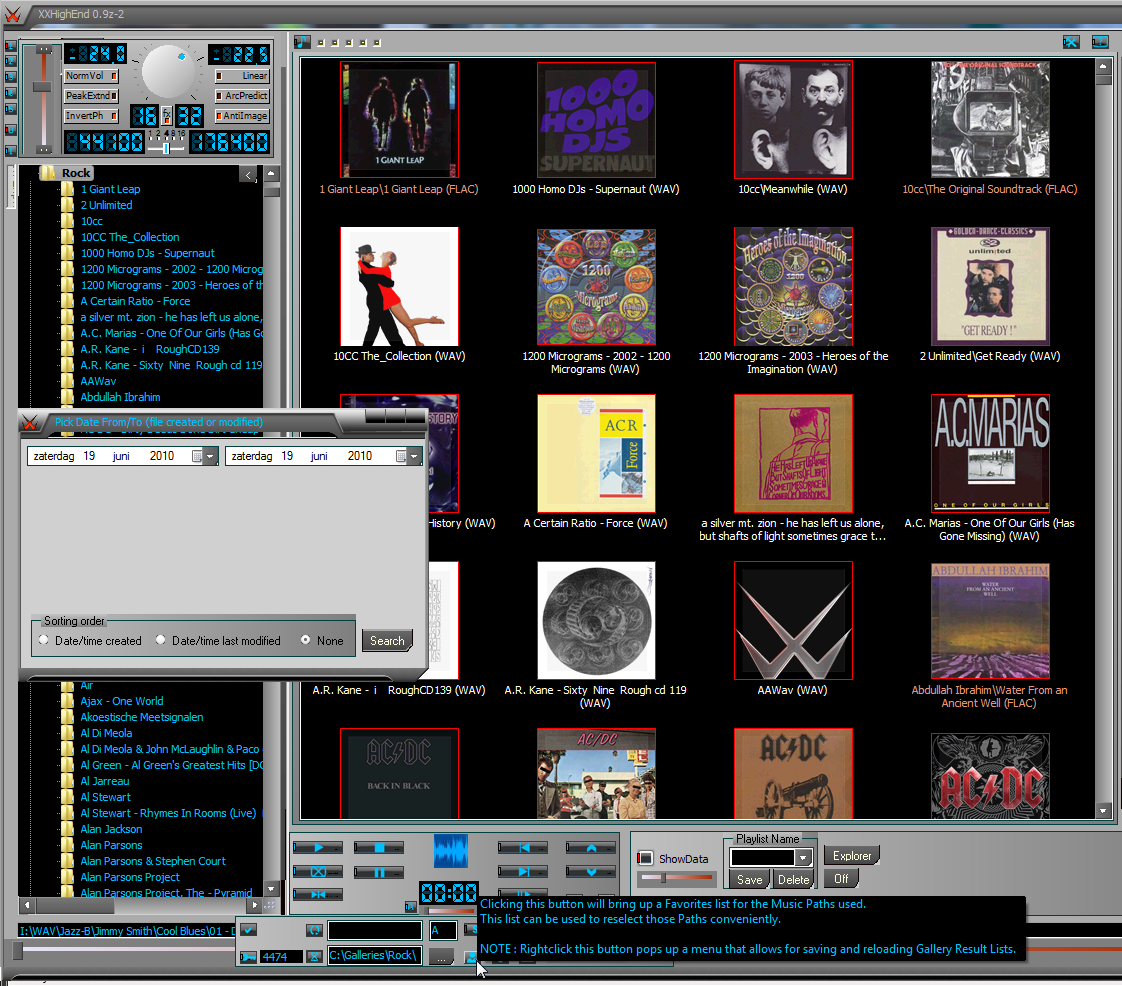Image resolution: width=1122 pixels, height=986 pixels.
Task: Click the Off button below Explorer
Action: coord(841,879)
